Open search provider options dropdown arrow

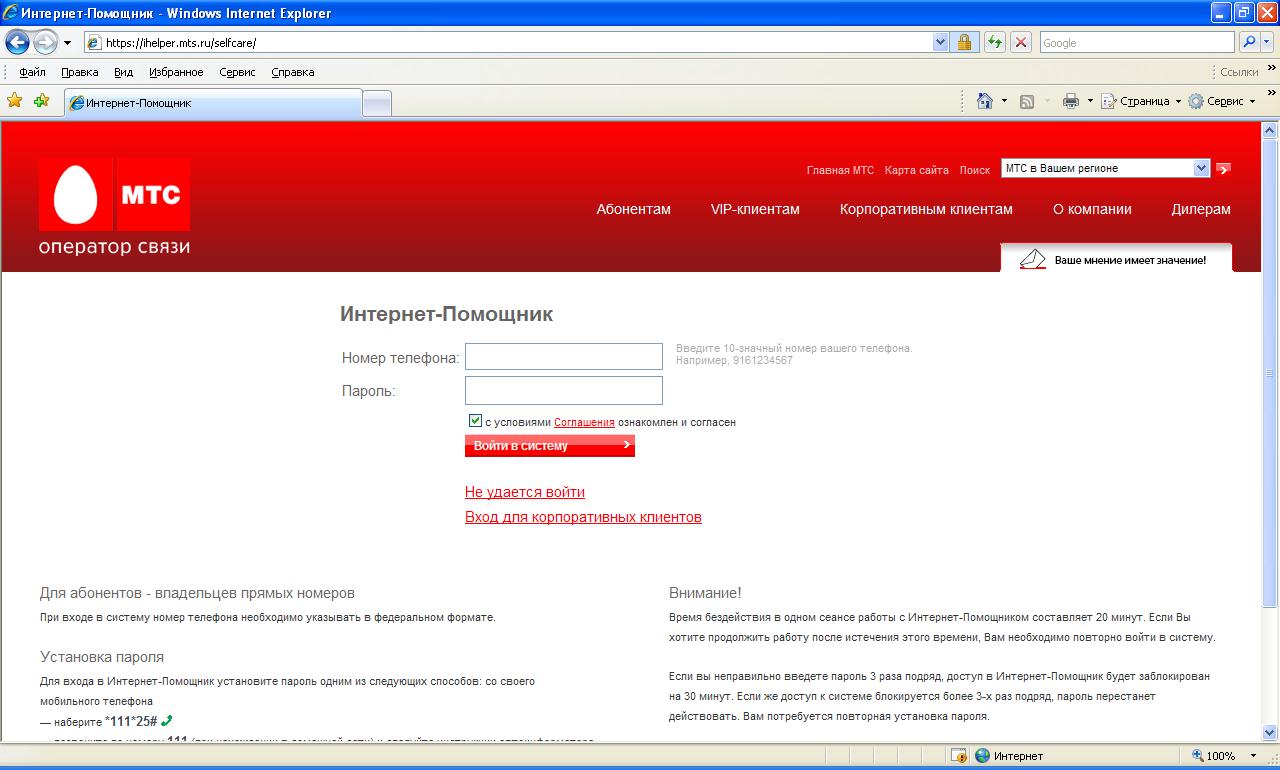click(x=1267, y=43)
